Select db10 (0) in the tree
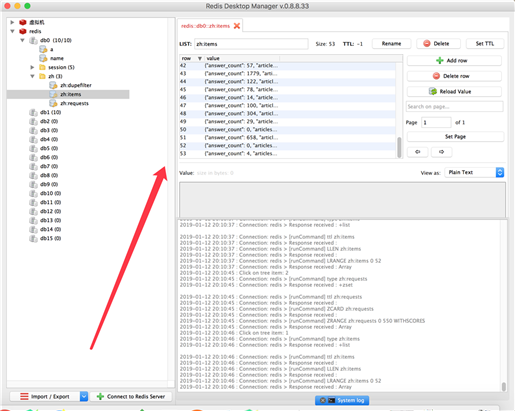515x411 pixels. point(50,193)
